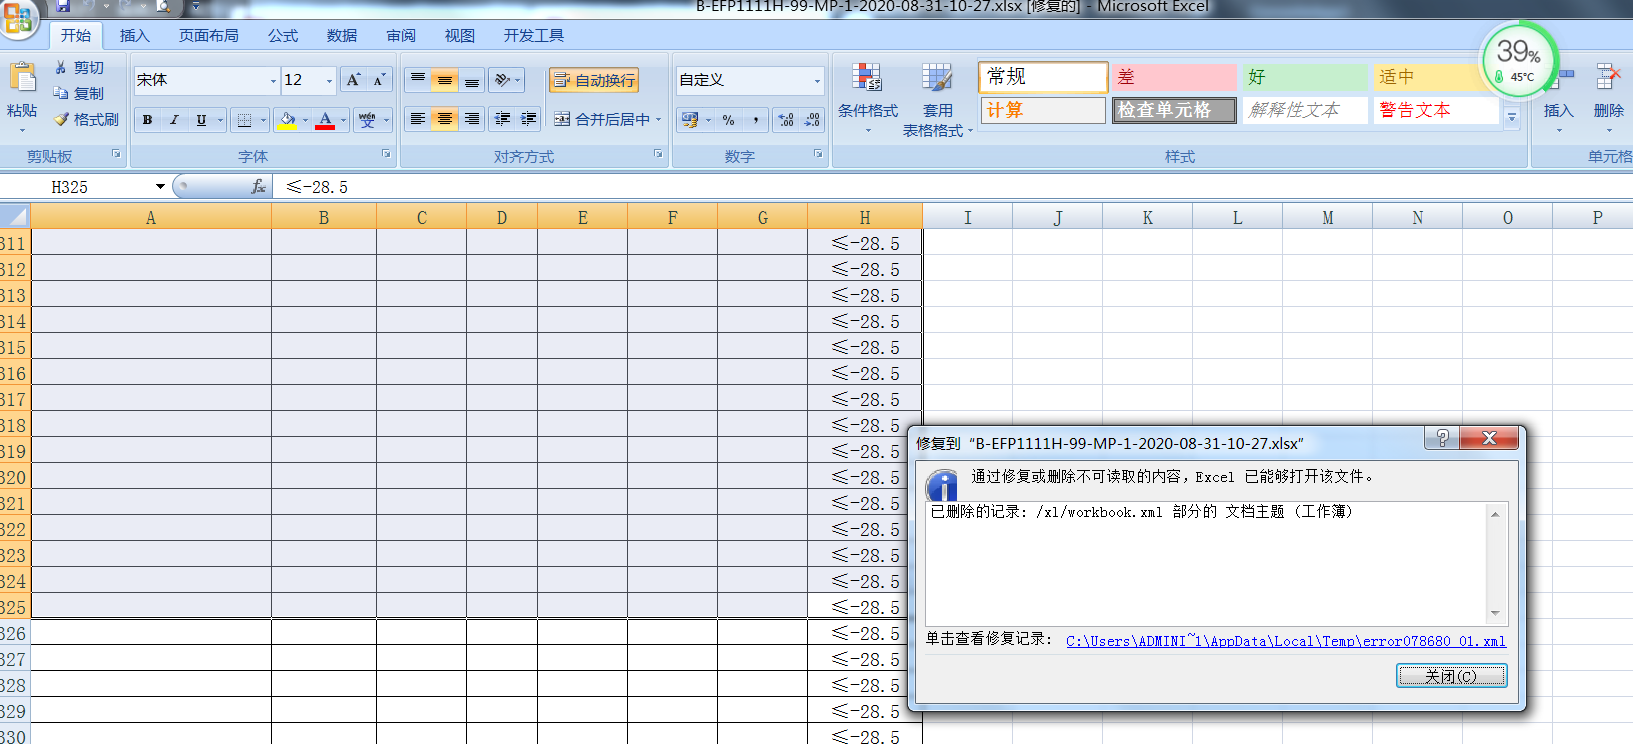Toggle Italic formatting
Viewport: 1633px width, 744px height.
pos(174,120)
